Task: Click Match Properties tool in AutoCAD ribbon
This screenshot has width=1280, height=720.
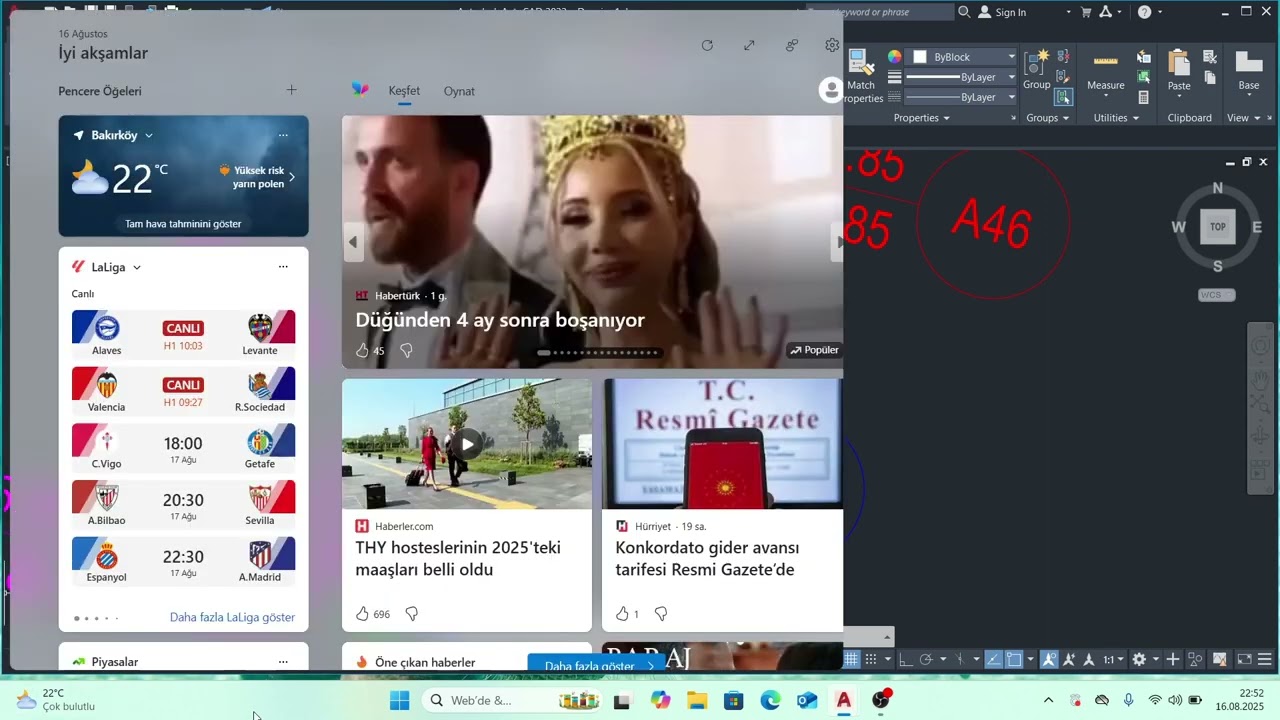Action: tap(861, 74)
